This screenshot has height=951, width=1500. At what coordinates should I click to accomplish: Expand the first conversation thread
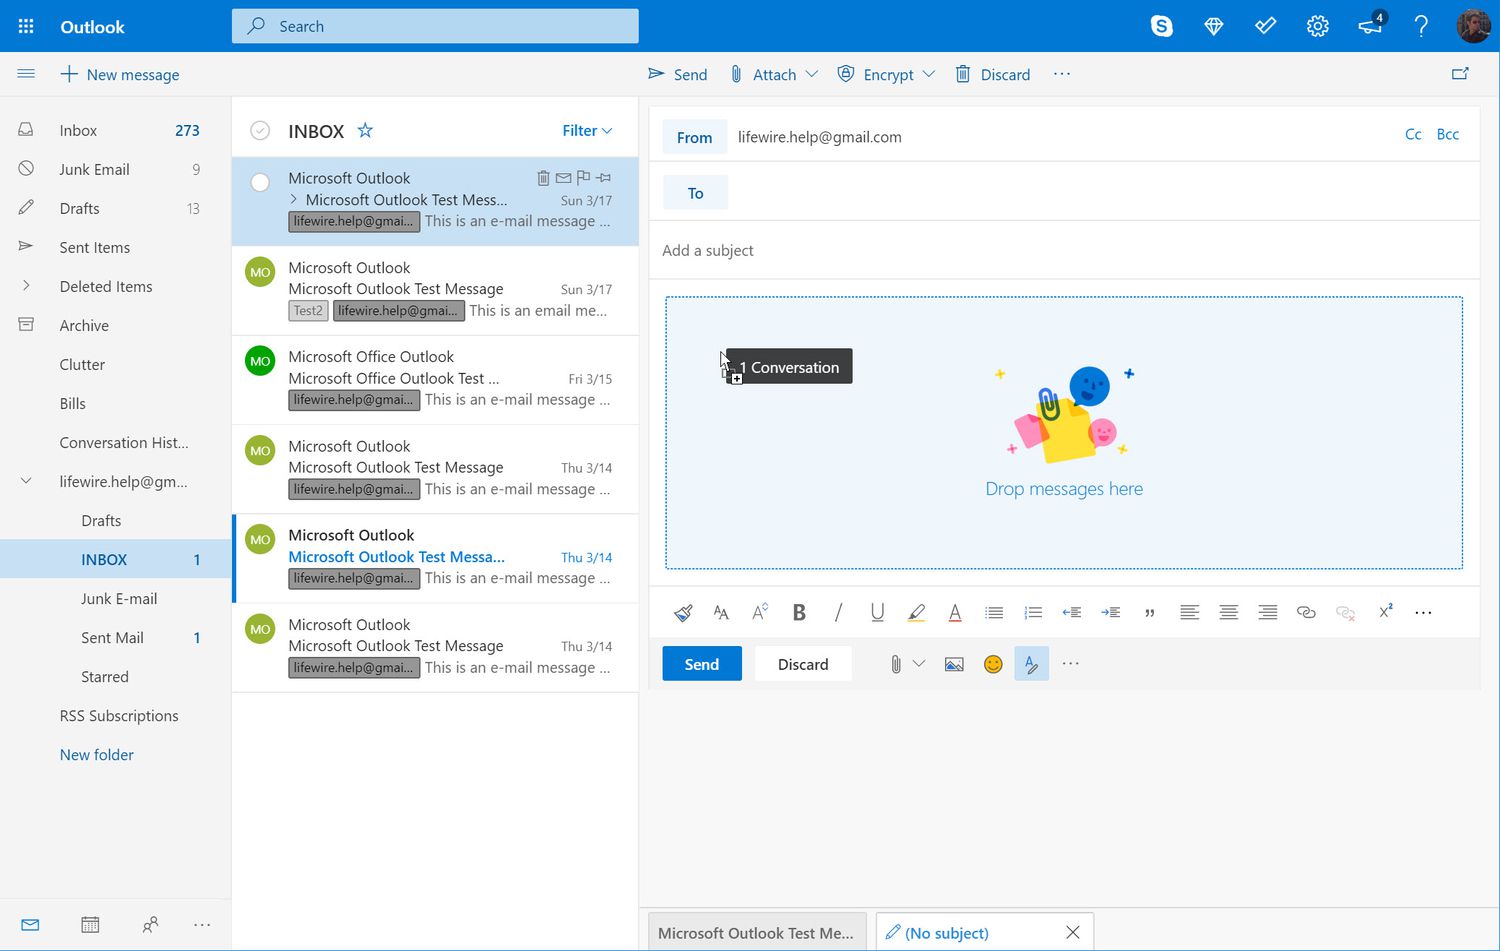pos(294,200)
